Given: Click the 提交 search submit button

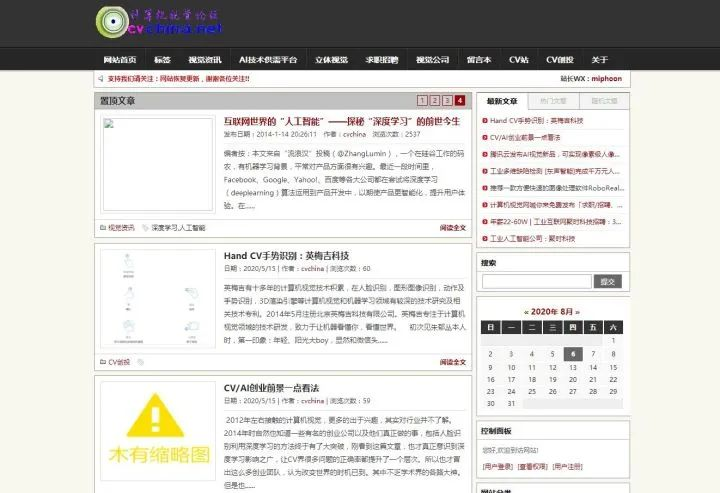Looking at the screenshot, I should [x=608, y=281].
